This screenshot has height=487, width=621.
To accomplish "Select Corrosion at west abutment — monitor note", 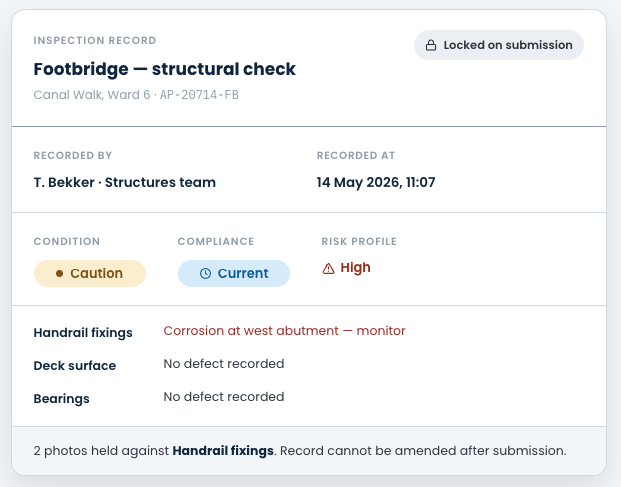I will (x=284, y=331).
